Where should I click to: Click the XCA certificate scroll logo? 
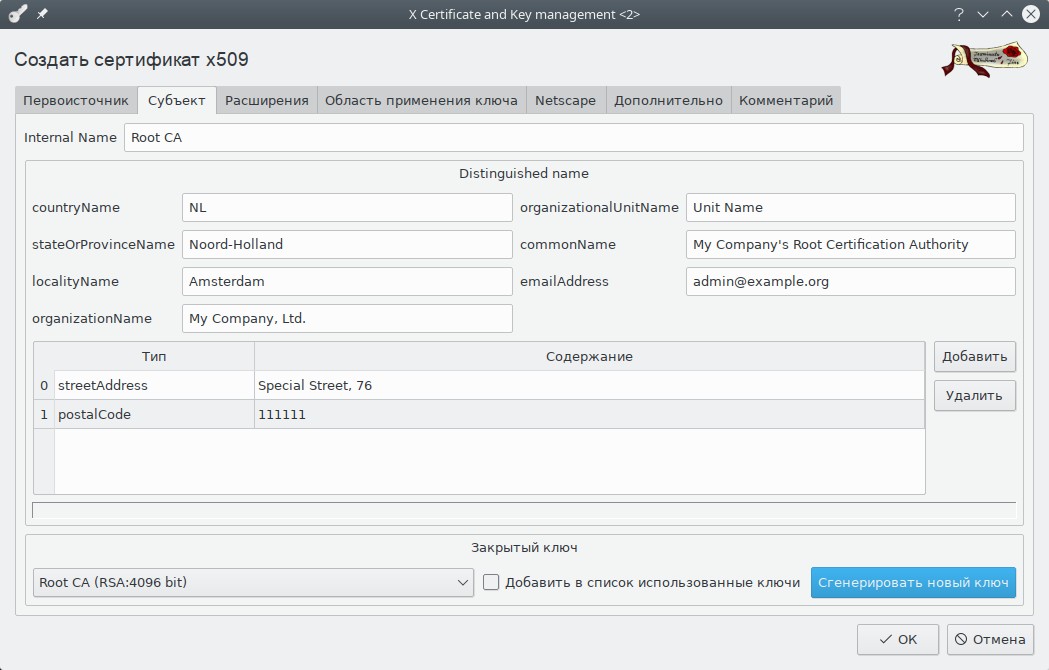(x=984, y=59)
